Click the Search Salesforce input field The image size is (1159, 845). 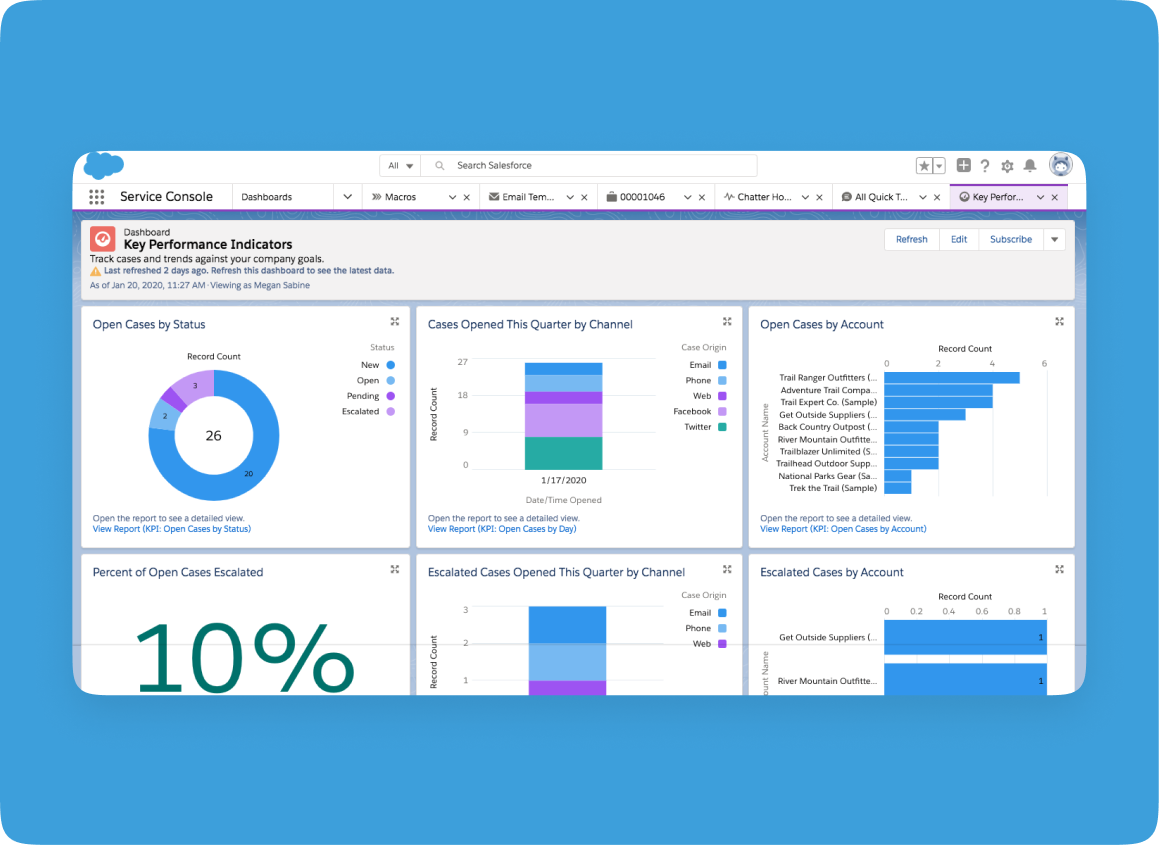tap(600, 166)
